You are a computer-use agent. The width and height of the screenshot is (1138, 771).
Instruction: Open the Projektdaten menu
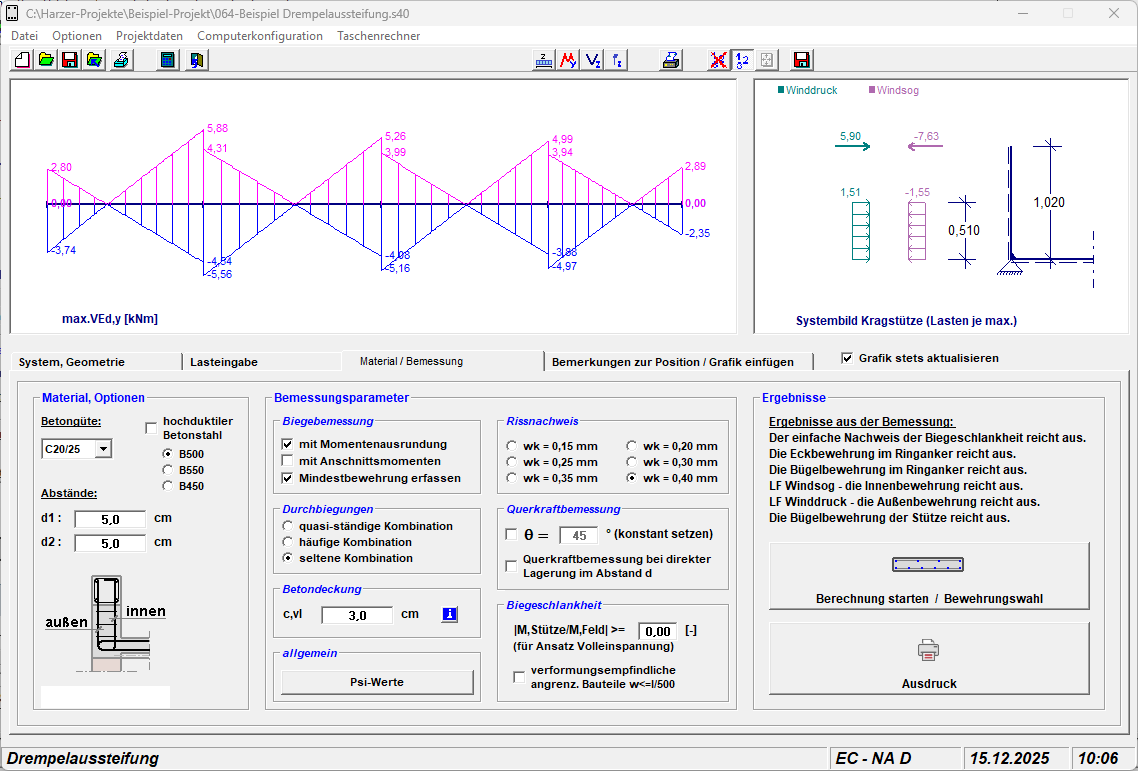pyautogui.click(x=149, y=36)
